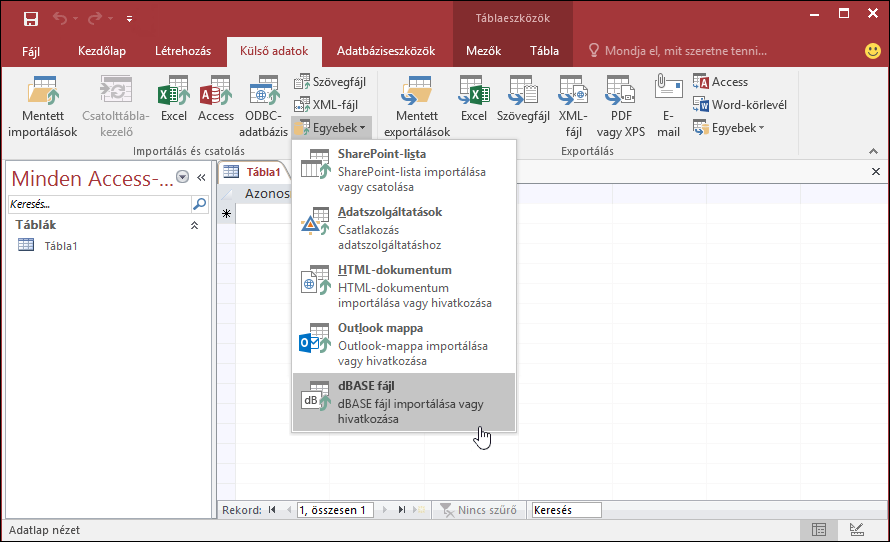Click the Nincs szűrő filter indicator
The width and height of the screenshot is (890, 542).
click(x=478, y=510)
